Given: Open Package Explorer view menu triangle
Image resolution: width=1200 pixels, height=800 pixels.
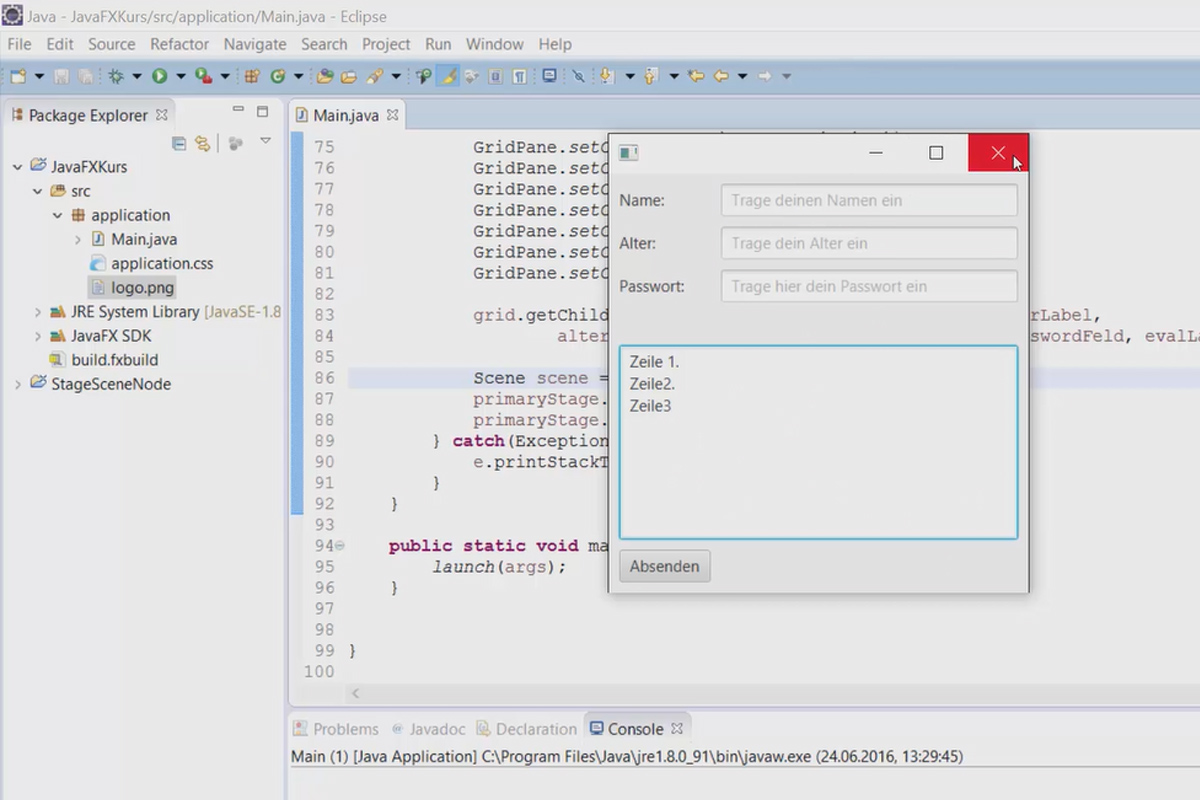Looking at the screenshot, I should click(x=265, y=142).
